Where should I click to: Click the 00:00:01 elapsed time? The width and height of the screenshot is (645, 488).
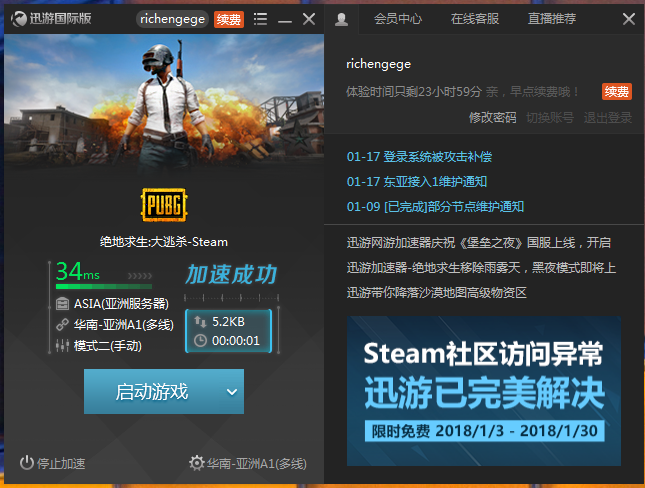point(236,341)
